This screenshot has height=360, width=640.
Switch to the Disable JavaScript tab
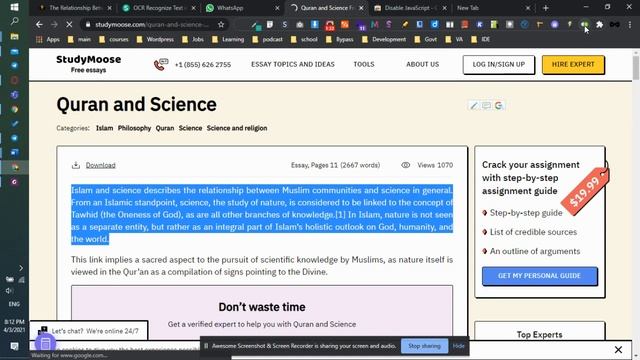coord(410,8)
